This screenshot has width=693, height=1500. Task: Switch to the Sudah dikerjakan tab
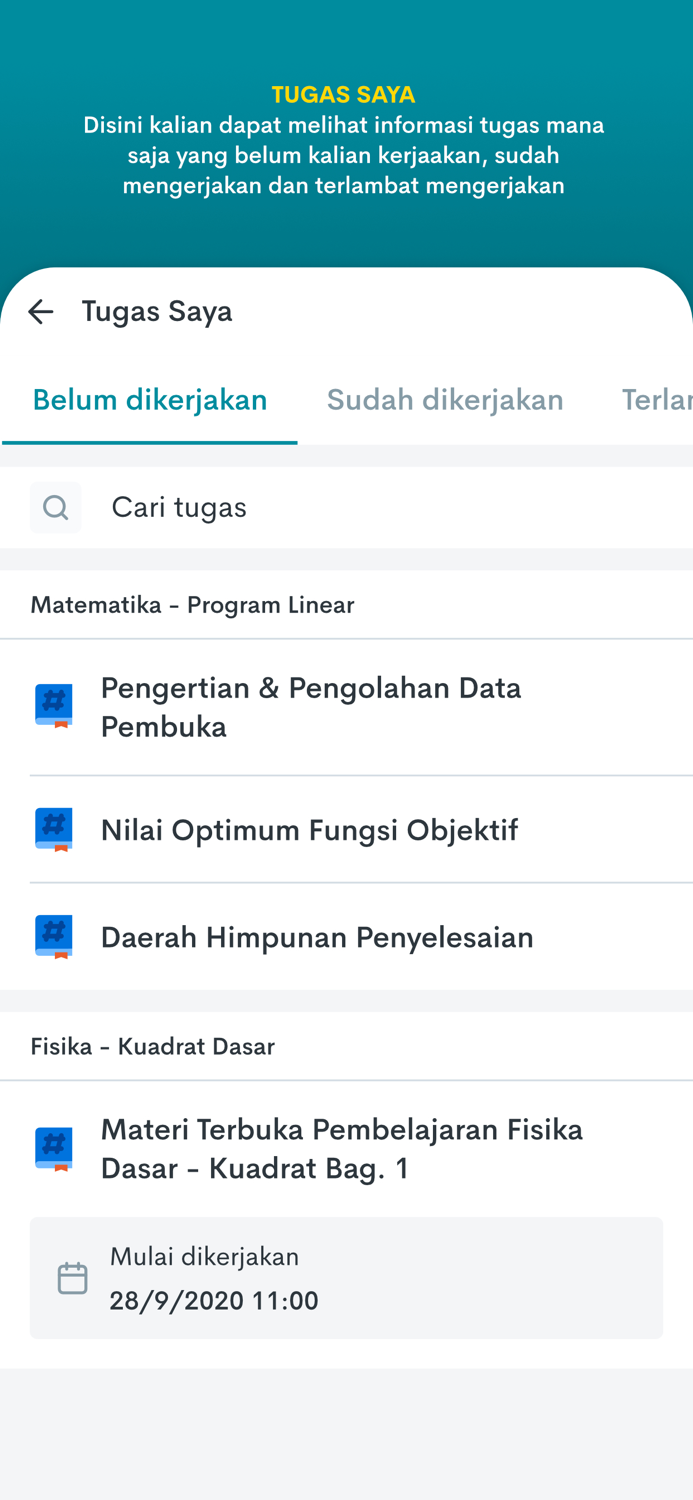[x=446, y=399]
